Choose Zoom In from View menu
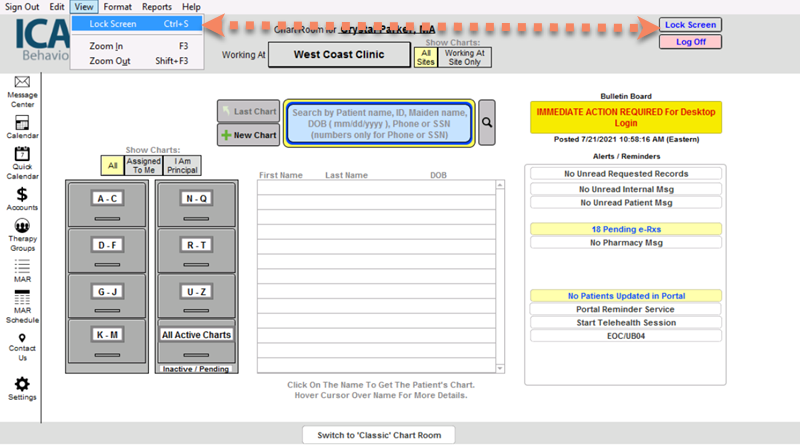Image resolution: width=800 pixels, height=448 pixels. [x=137, y=46]
